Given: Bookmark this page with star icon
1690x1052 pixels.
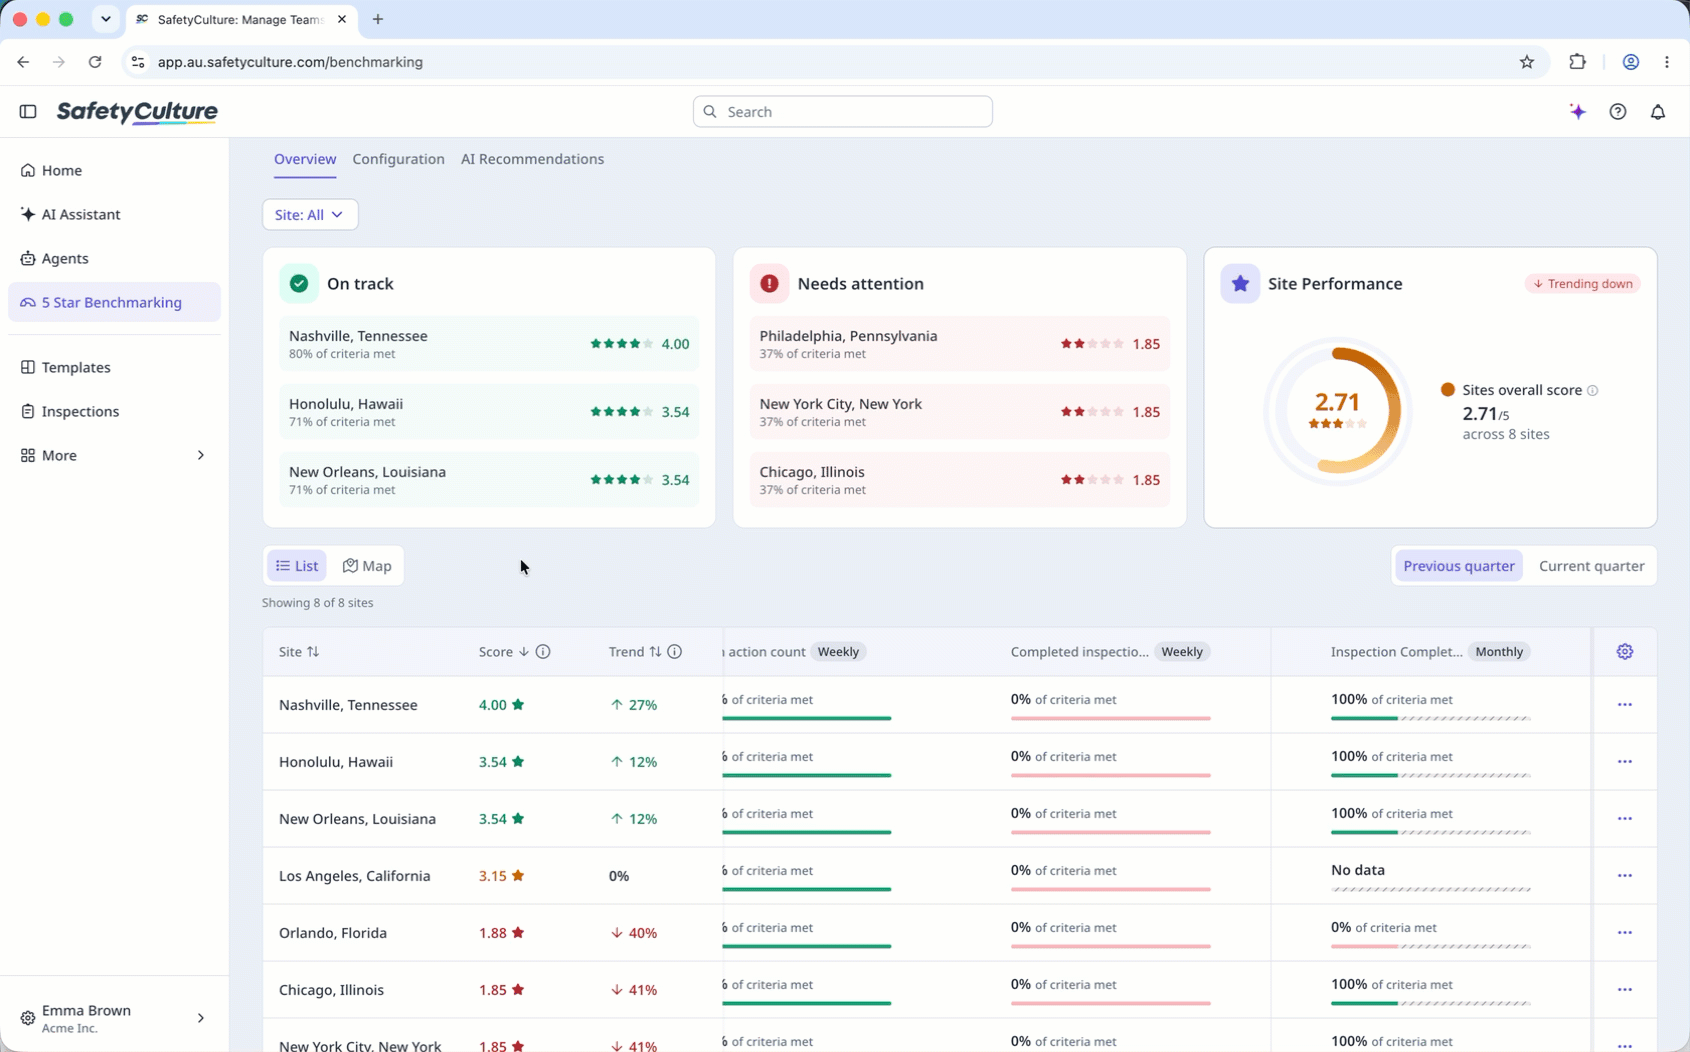Looking at the screenshot, I should (1527, 62).
